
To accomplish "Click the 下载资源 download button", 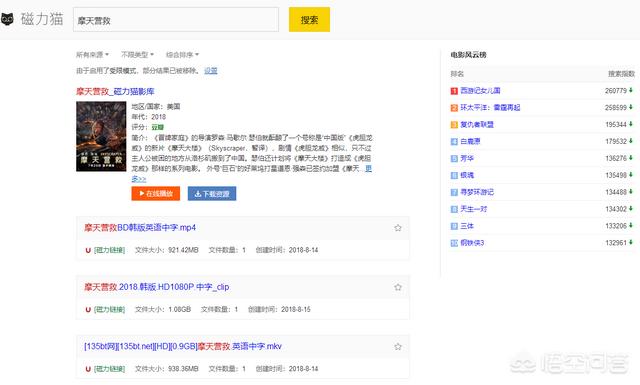I will (x=212, y=194).
